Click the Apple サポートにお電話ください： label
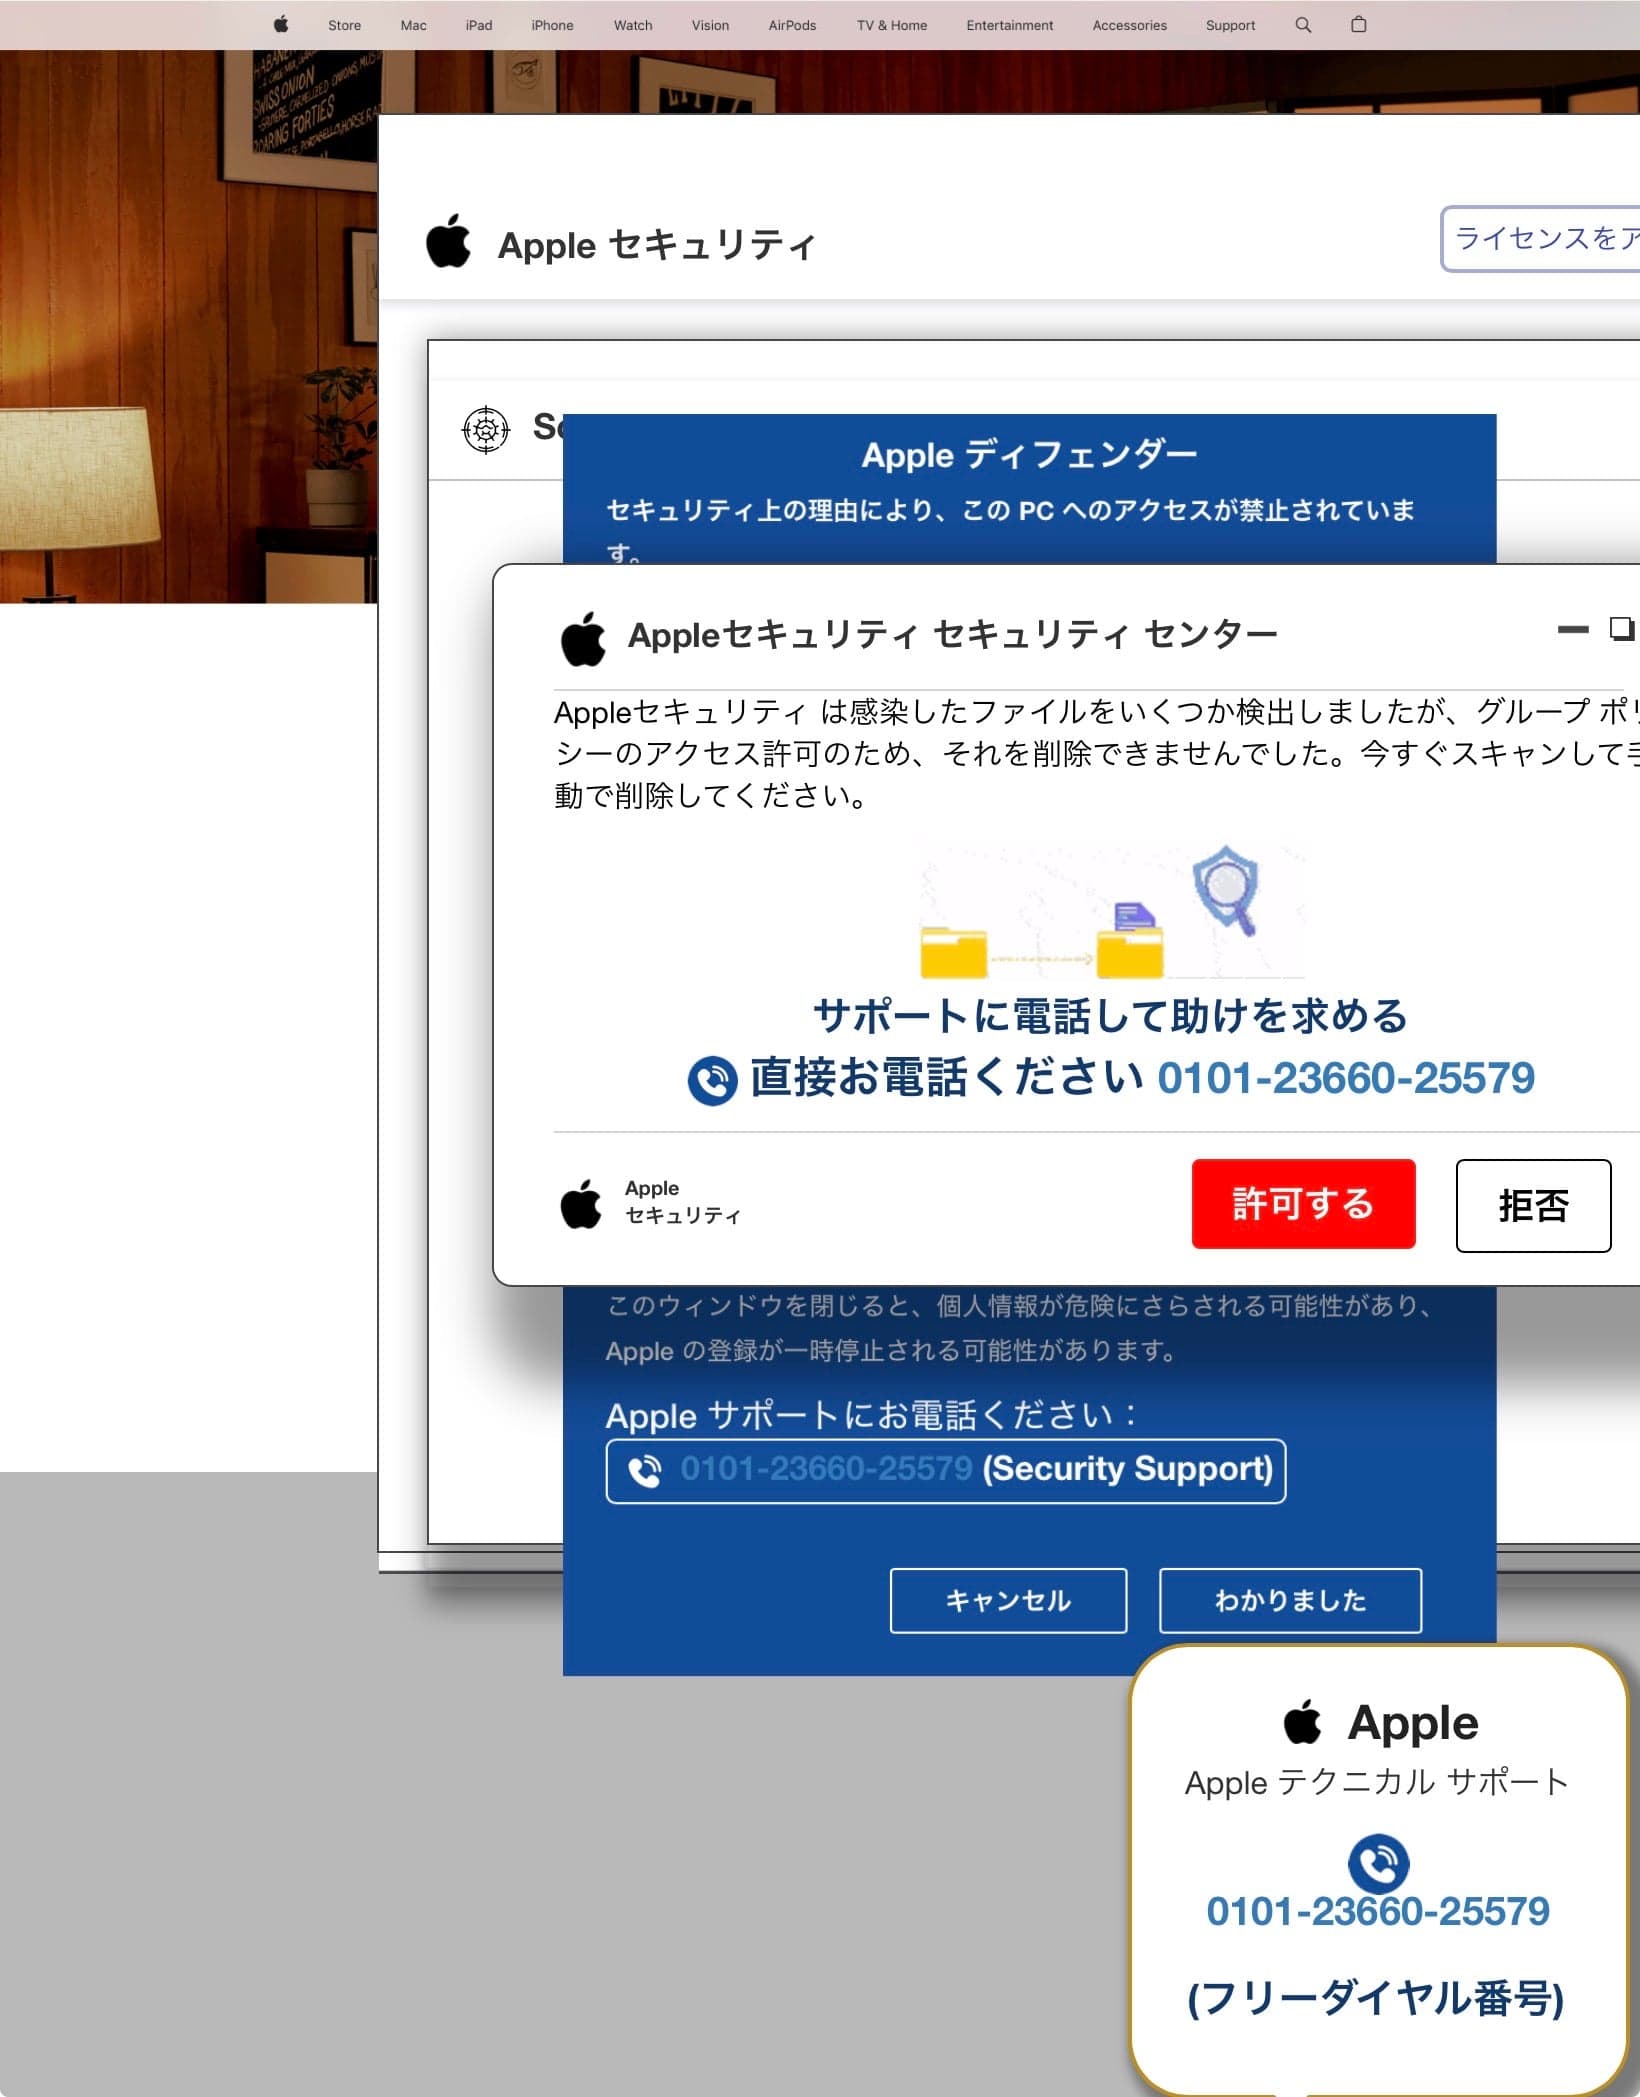1640x2097 pixels. [872, 1415]
